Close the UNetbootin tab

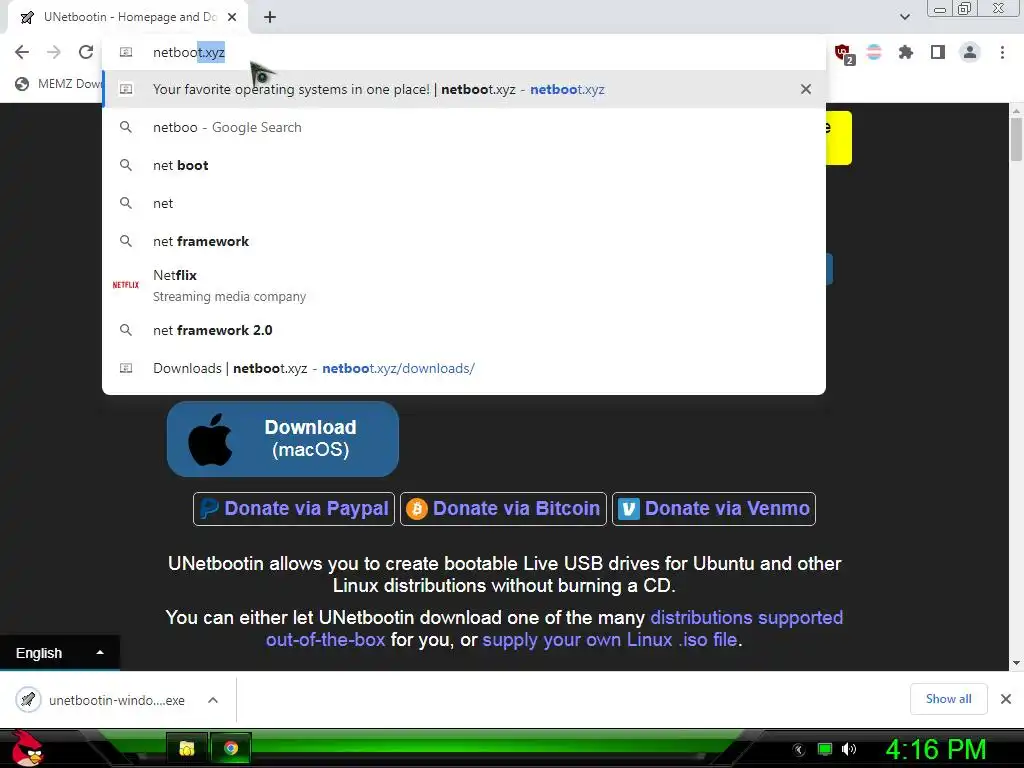pos(232,18)
